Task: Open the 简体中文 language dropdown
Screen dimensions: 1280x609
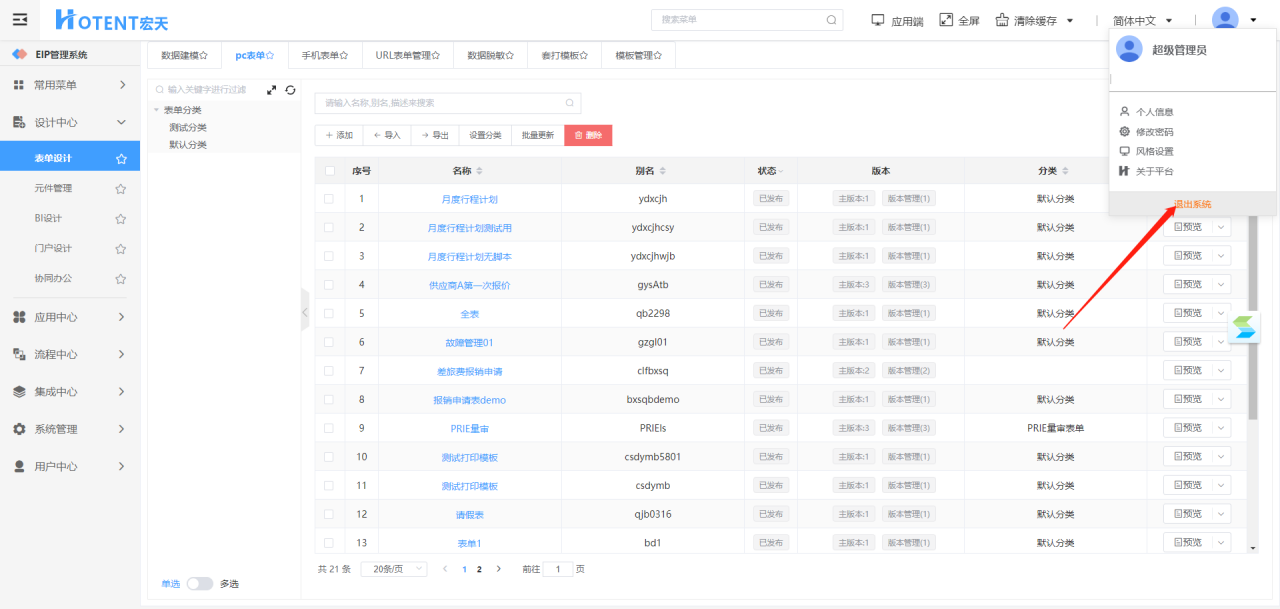Action: pos(1142,21)
